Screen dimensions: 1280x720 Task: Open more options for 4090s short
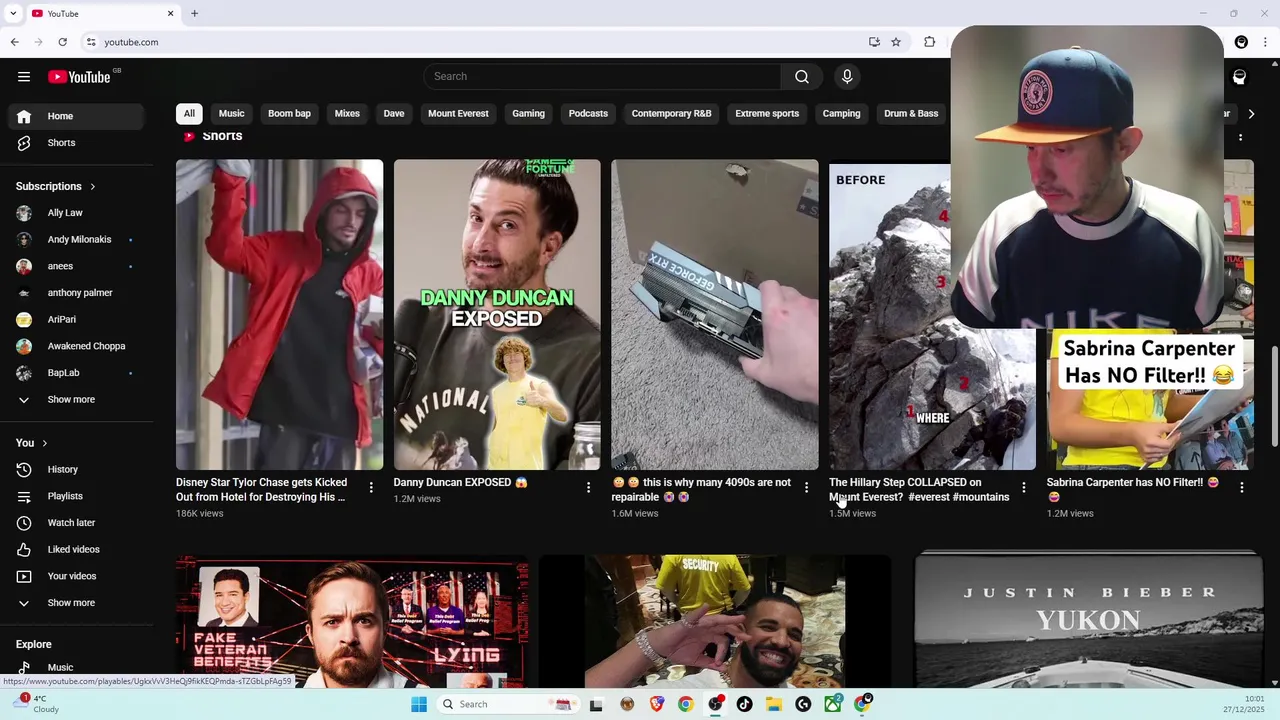[806, 488]
